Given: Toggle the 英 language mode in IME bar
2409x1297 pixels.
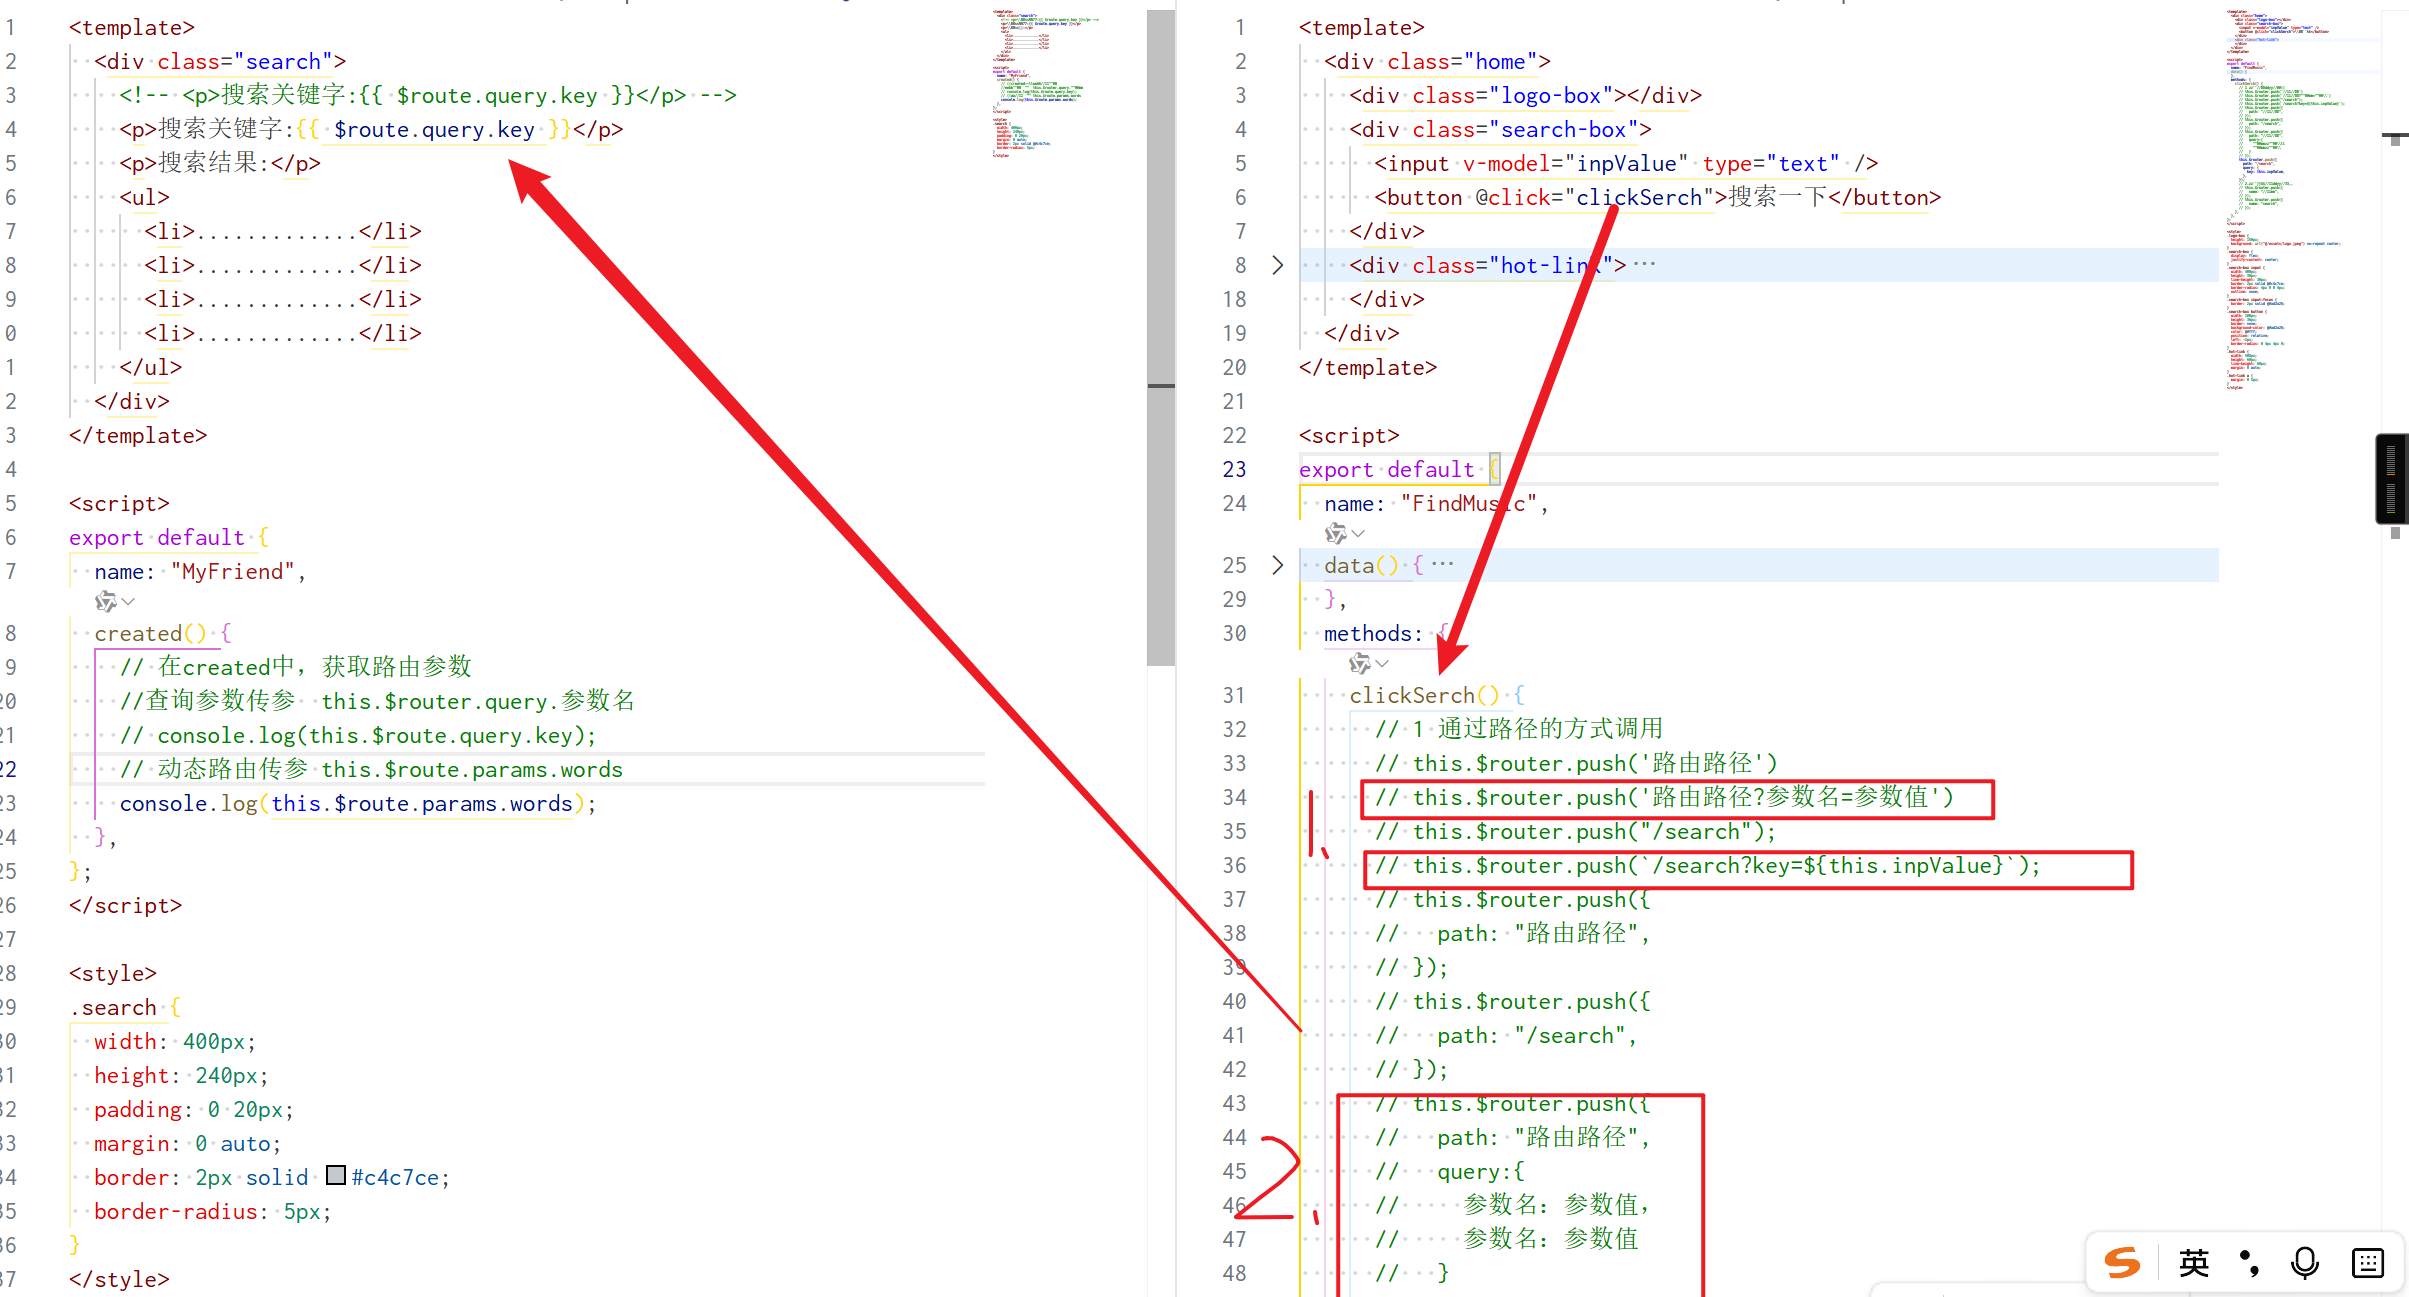Looking at the screenshot, I should (x=2193, y=1263).
